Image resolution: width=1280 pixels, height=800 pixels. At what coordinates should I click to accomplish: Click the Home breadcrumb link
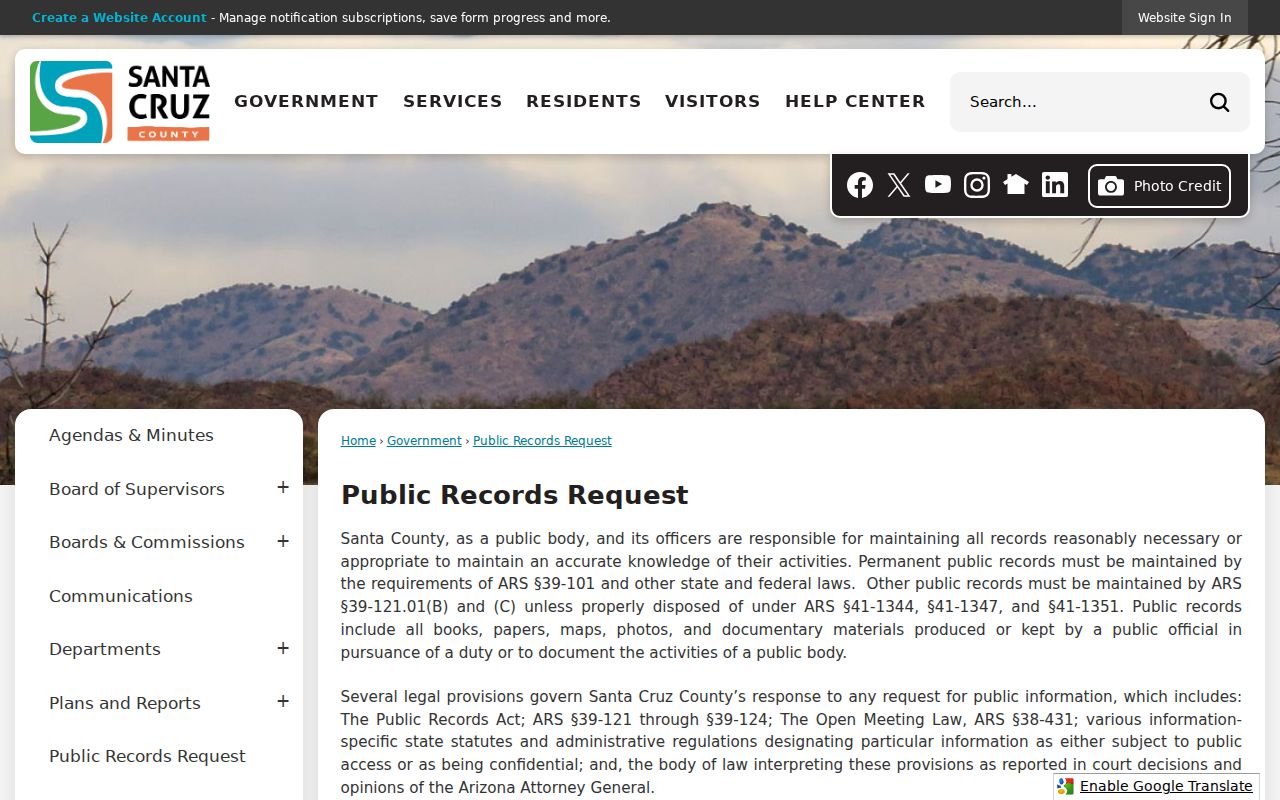point(358,441)
